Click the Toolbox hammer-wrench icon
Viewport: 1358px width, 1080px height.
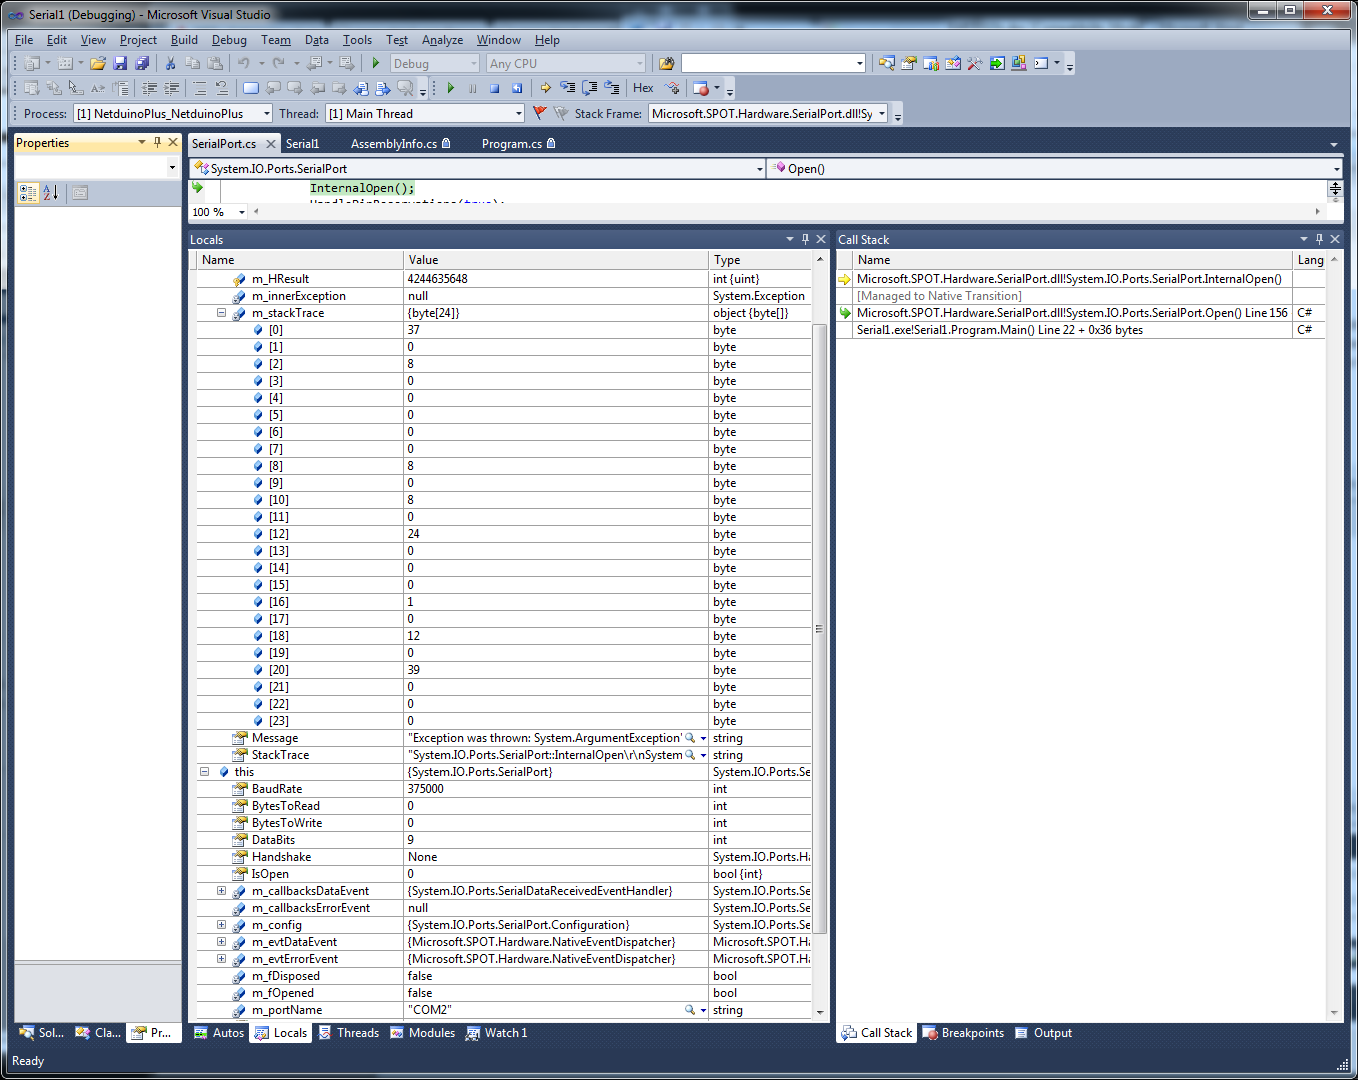pos(975,63)
